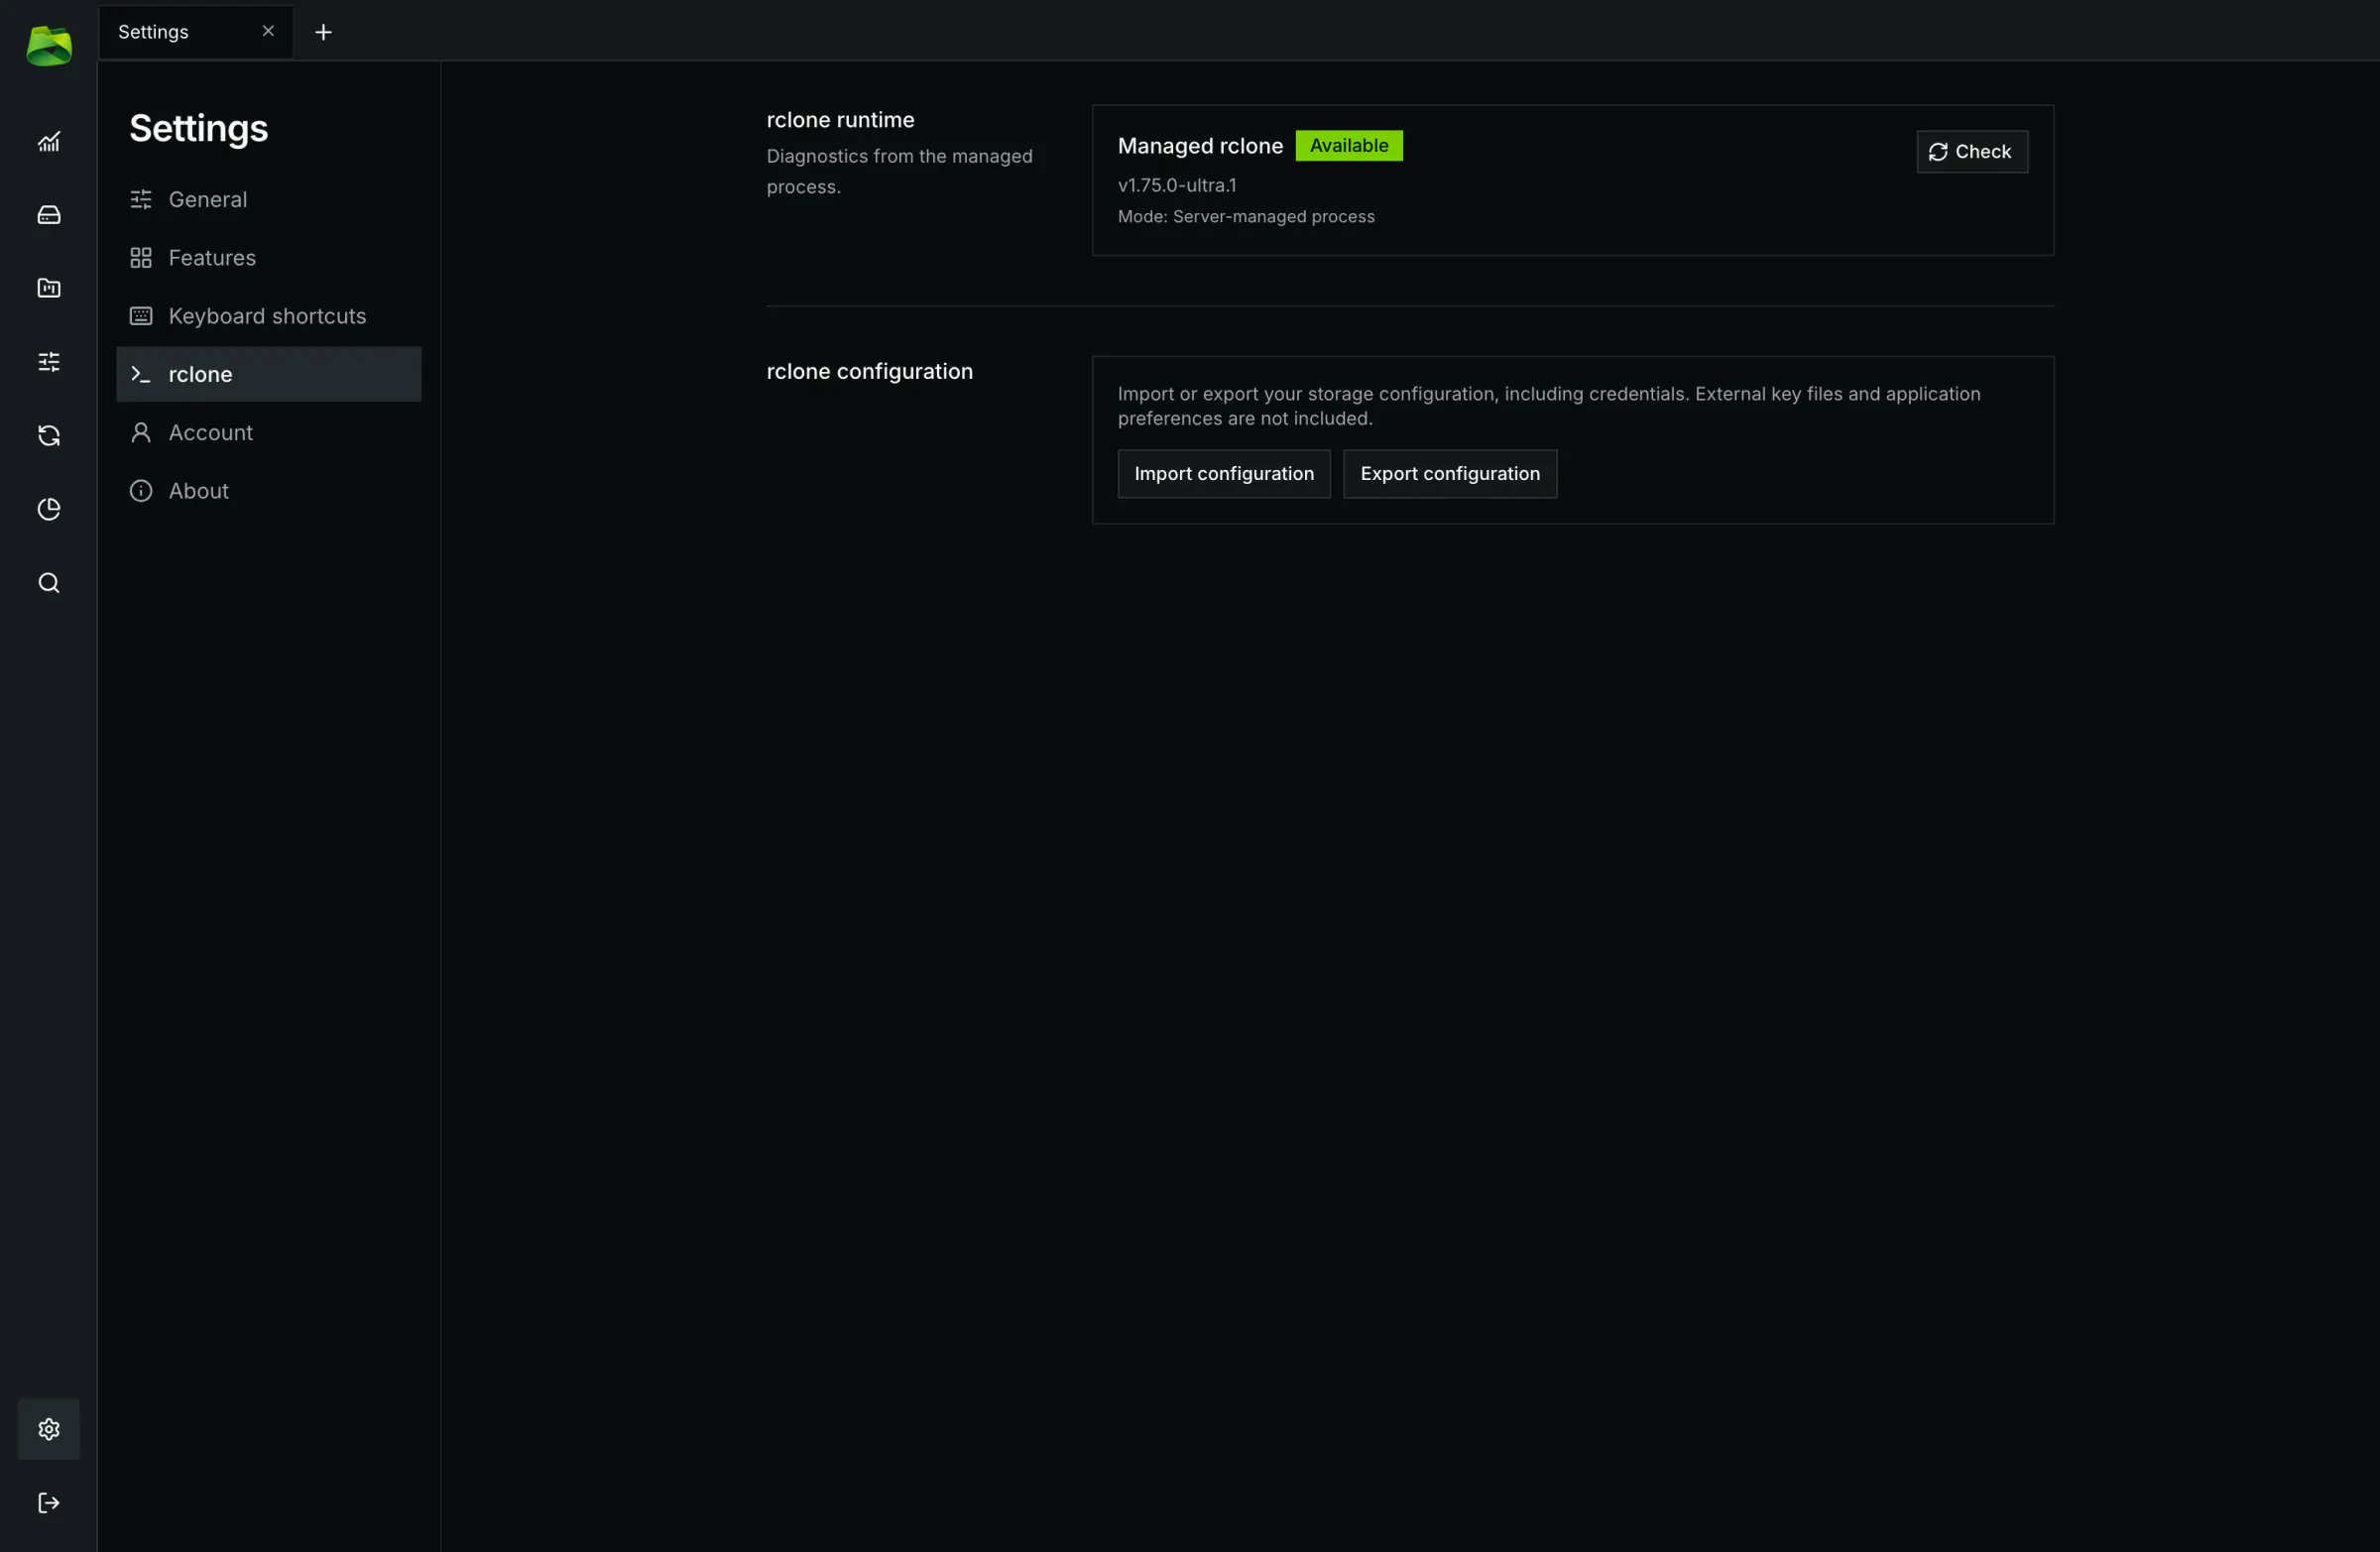
Task: Open the search magnifier icon in sidebar
Action: [x=49, y=583]
